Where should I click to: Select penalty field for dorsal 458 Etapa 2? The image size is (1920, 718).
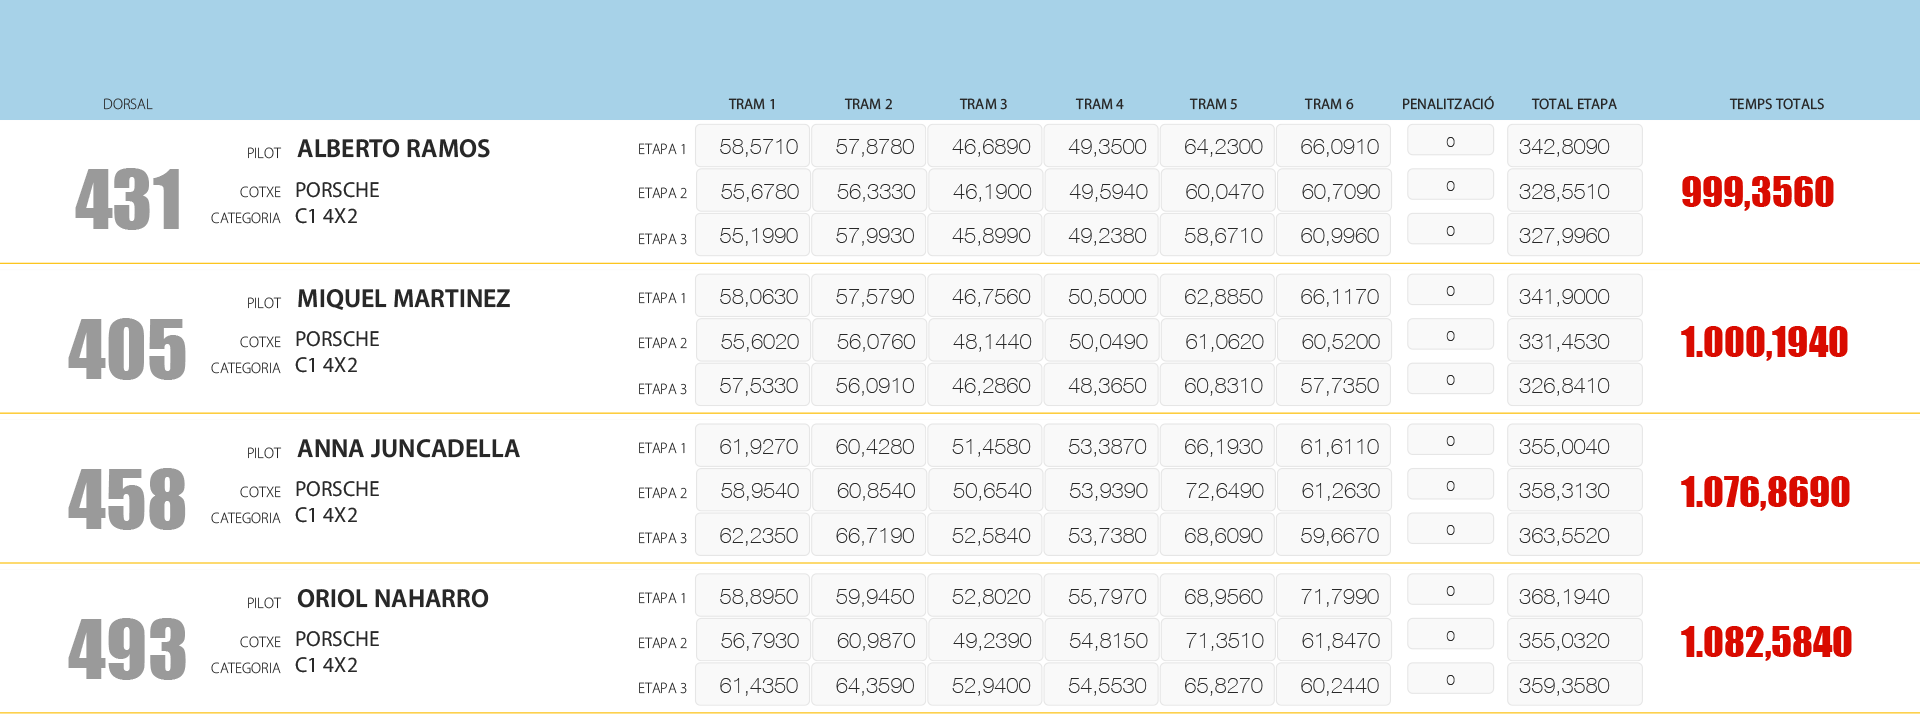[1449, 486]
